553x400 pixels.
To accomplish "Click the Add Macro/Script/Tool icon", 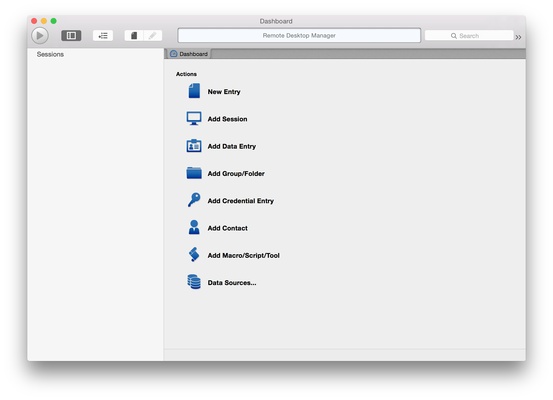I will click(x=194, y=254).
